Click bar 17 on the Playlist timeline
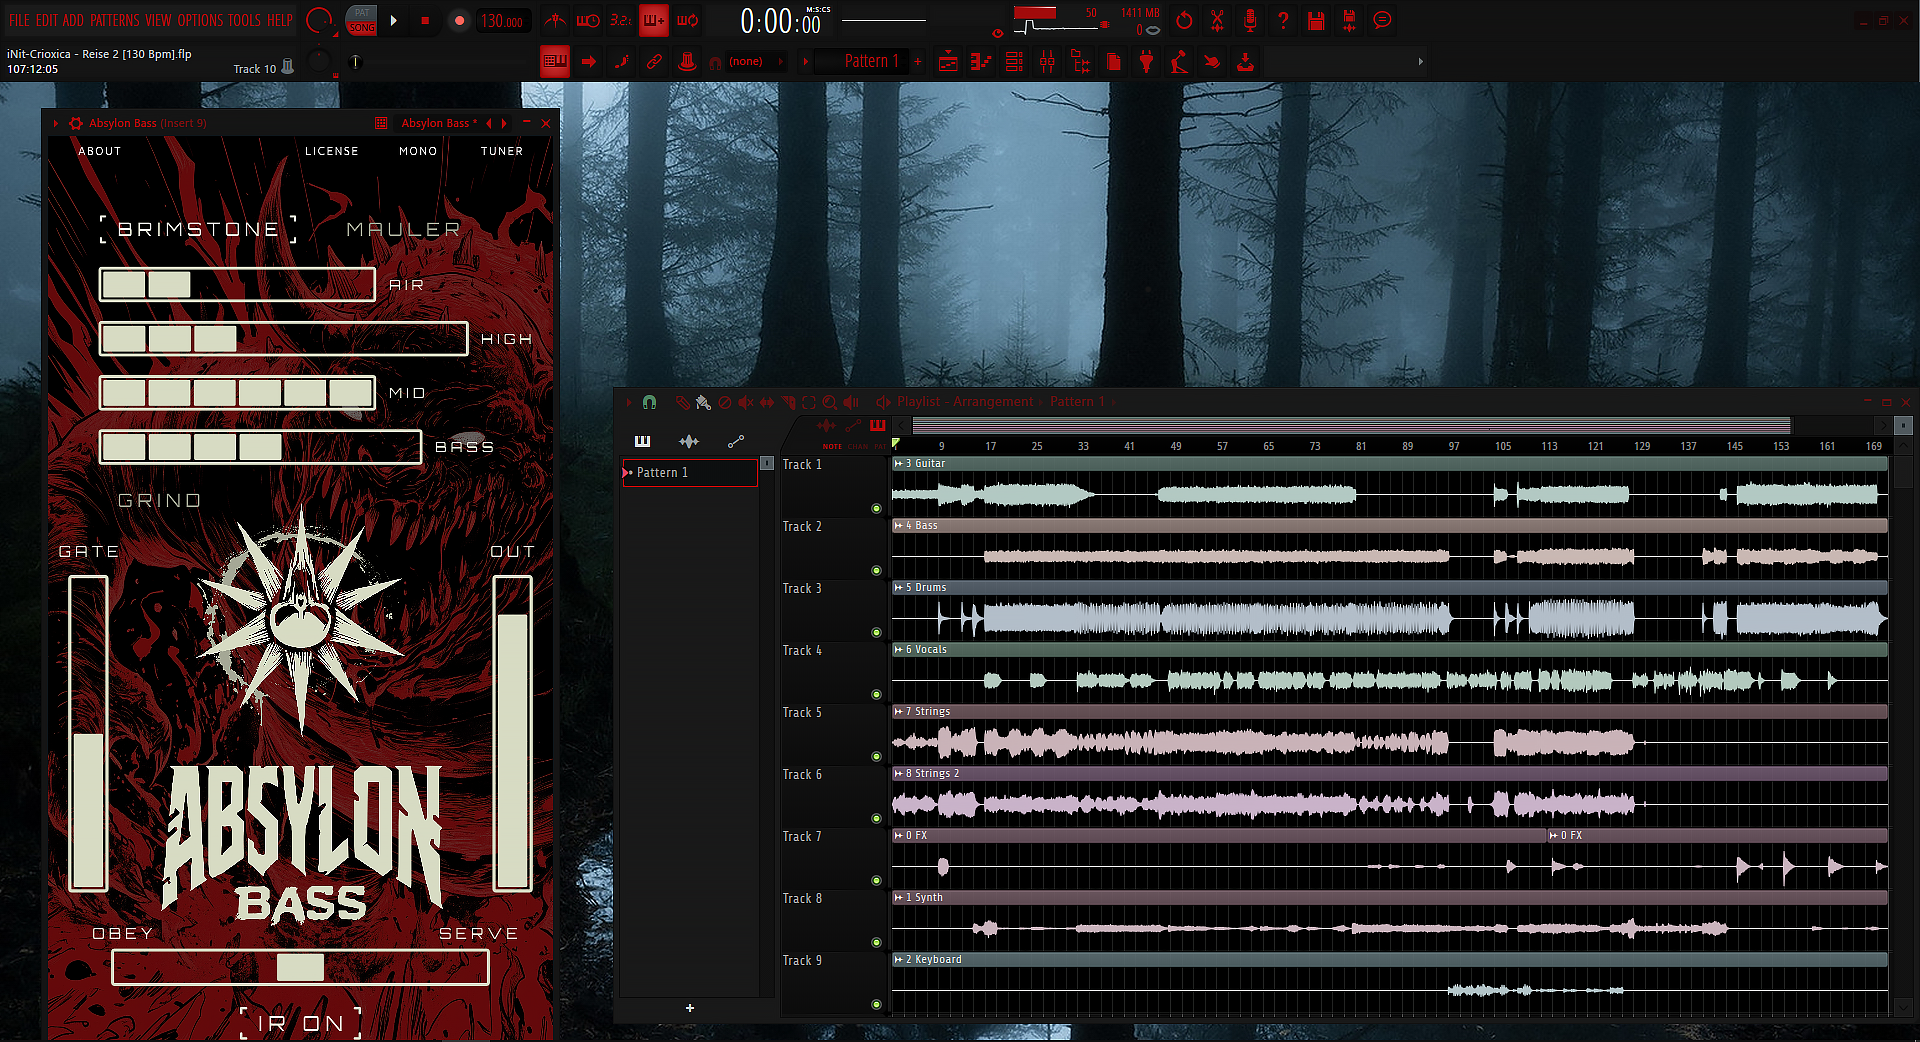Viewport: 1920px width, 1042px height. tap(990, 446)
